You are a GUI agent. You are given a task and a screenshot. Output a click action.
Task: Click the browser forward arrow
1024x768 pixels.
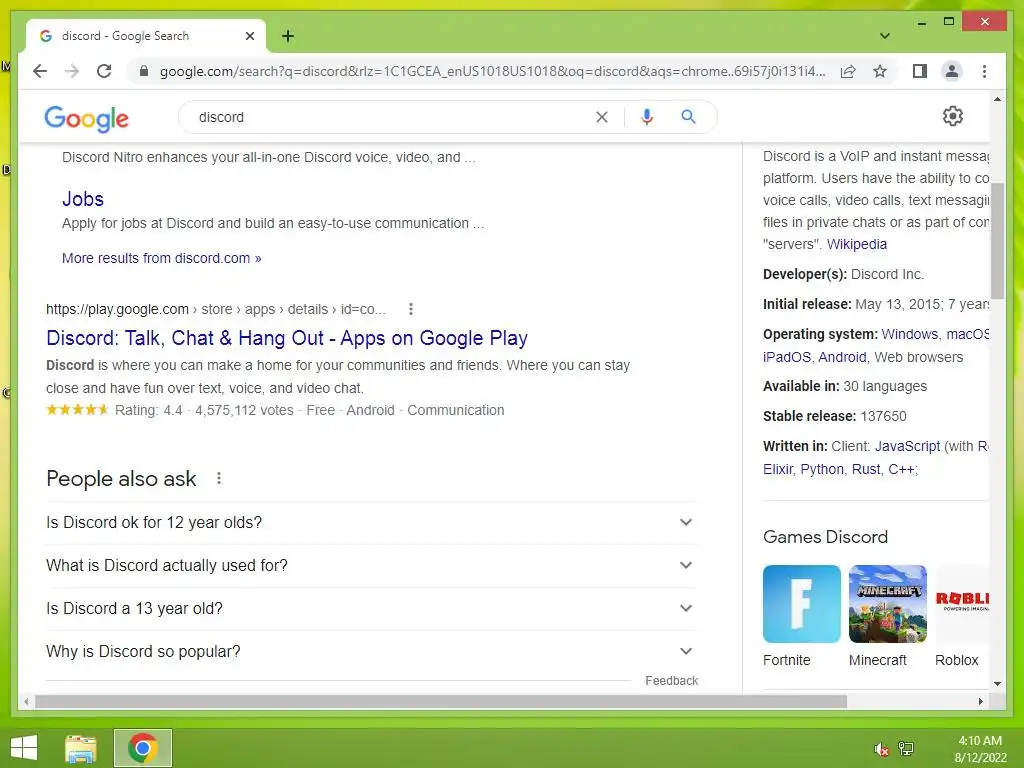(x=72, y=71)
